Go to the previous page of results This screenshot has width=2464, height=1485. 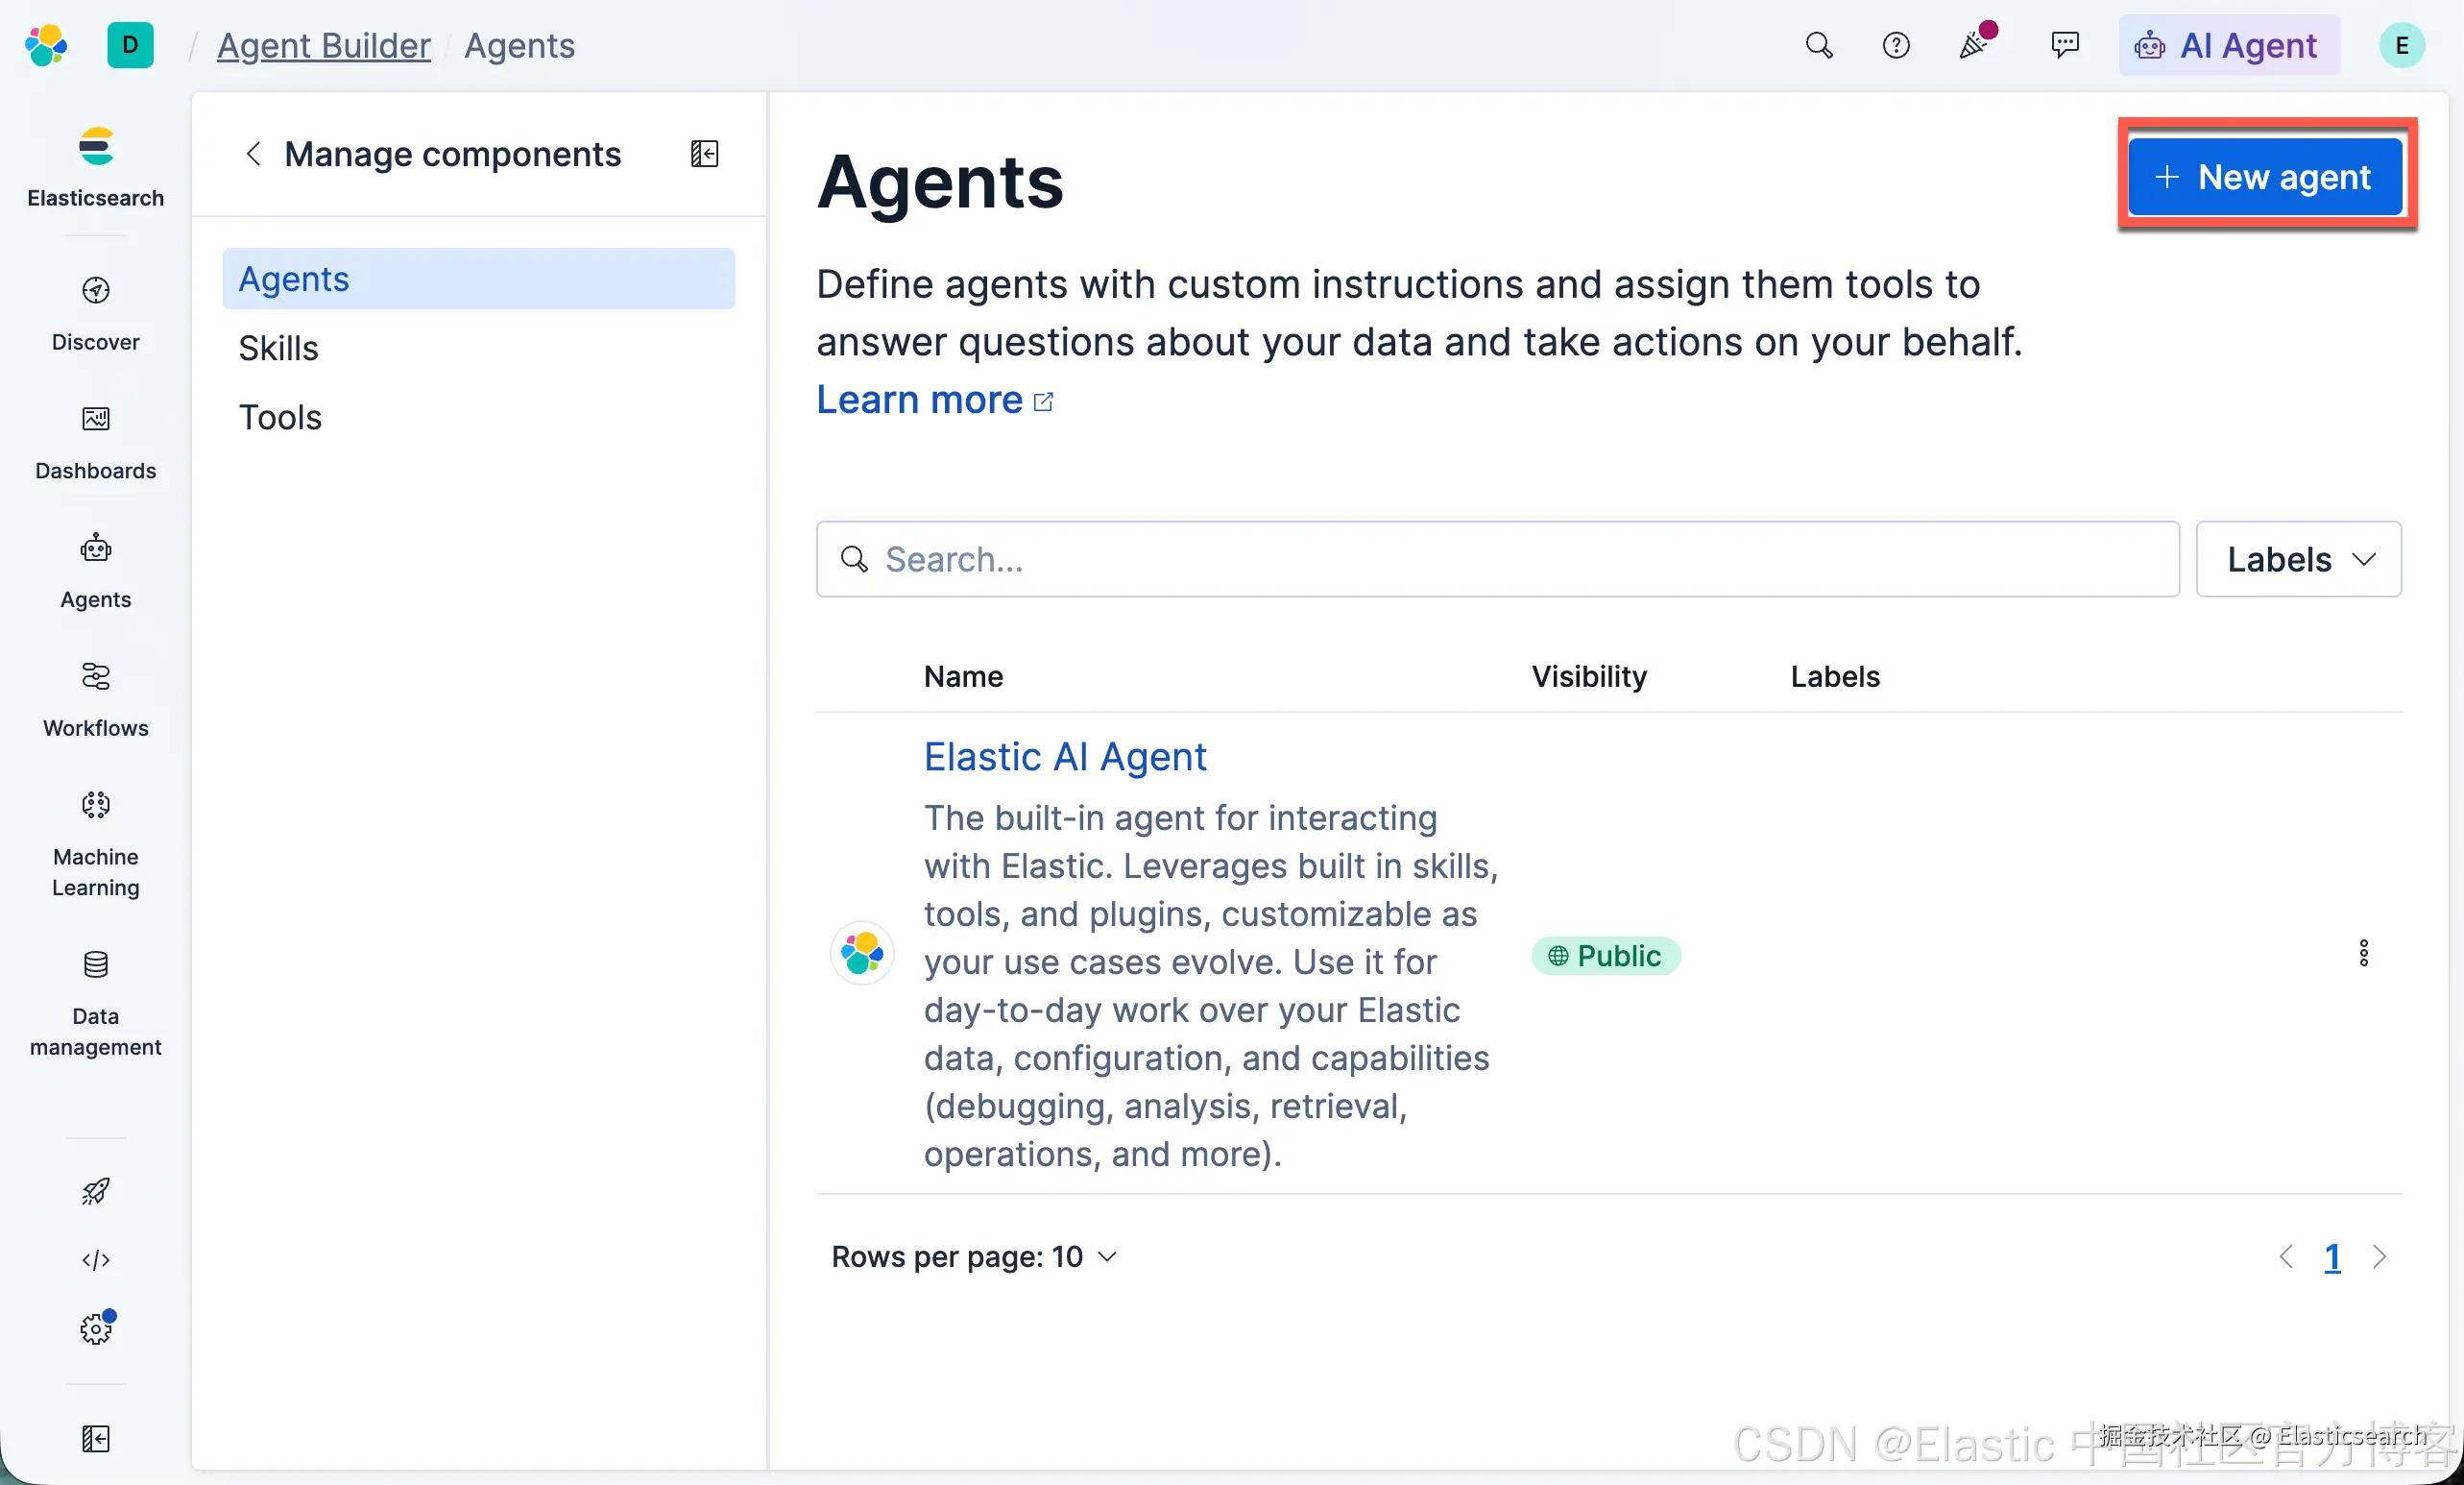(2286, 1256)
